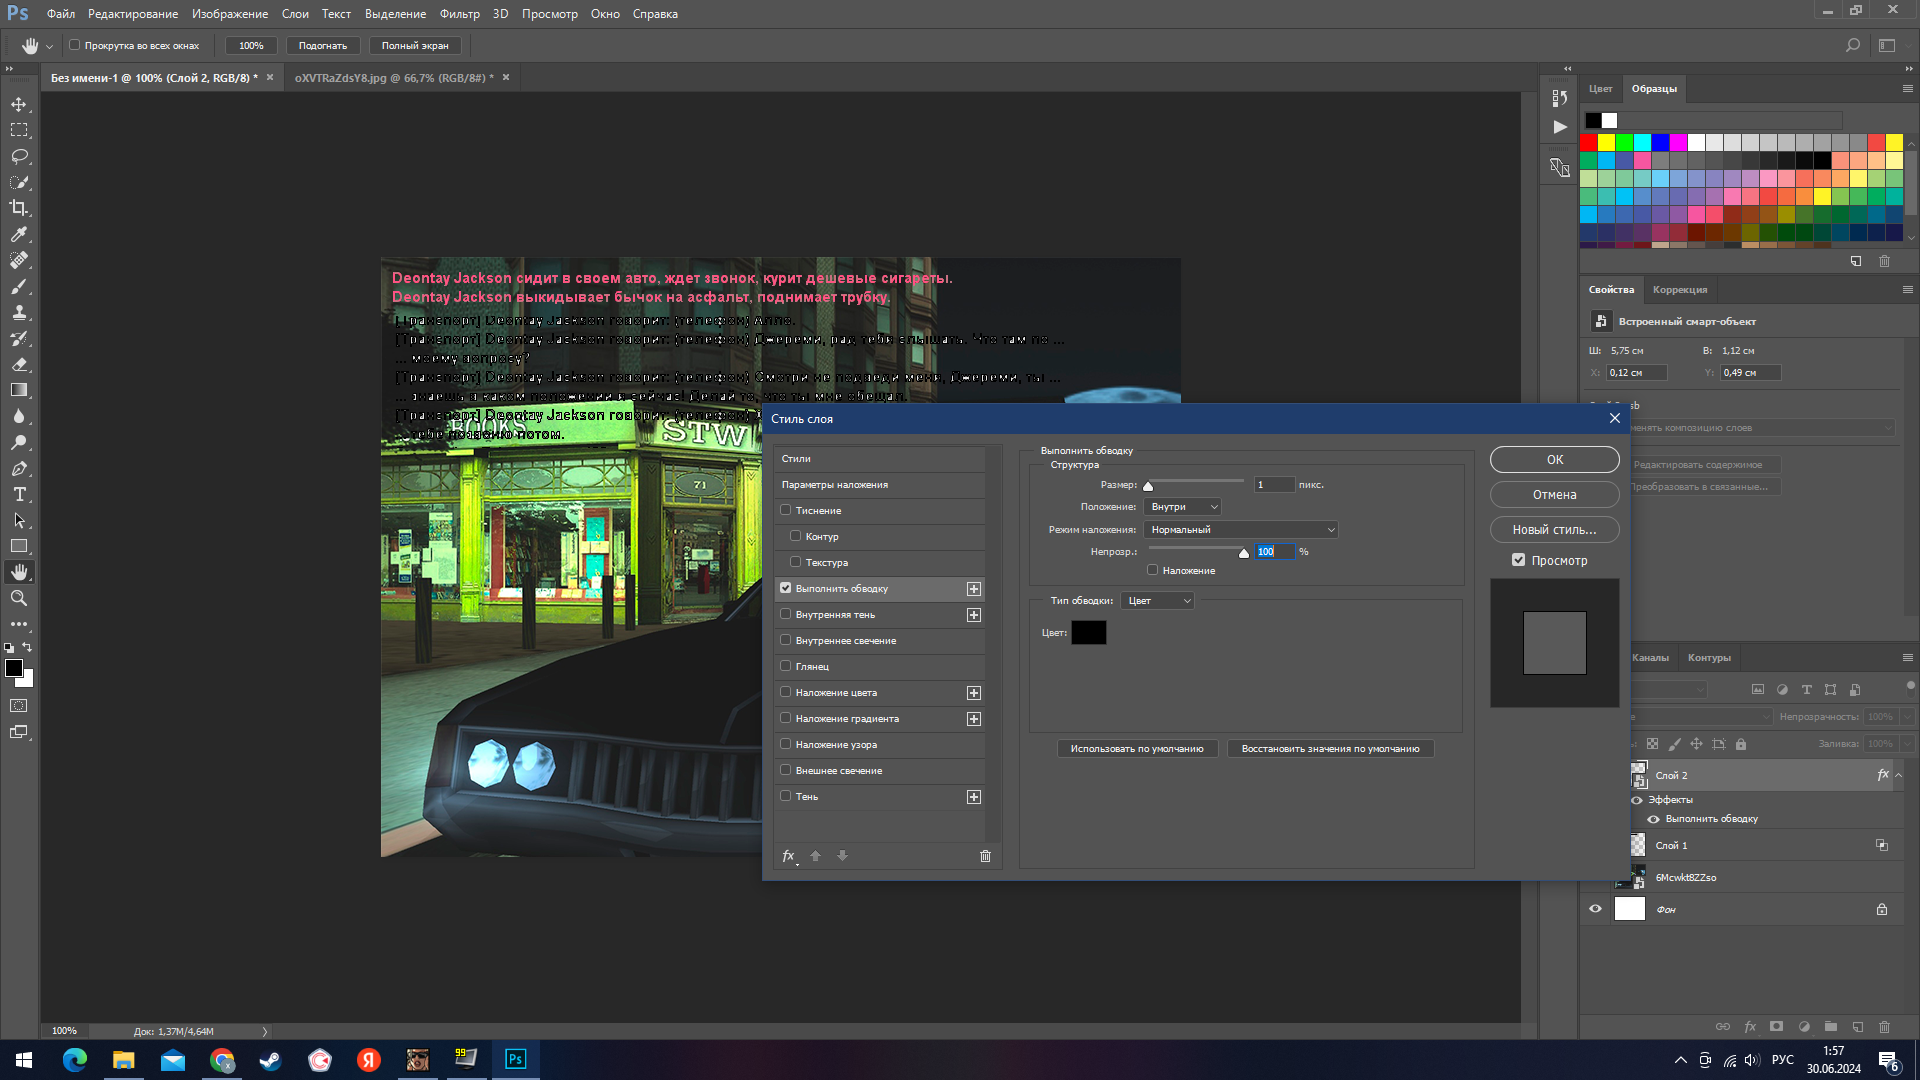Screen dimensions: 1920x1080
Task: Select the Crop tool
Action: click(x=19, y=208)
